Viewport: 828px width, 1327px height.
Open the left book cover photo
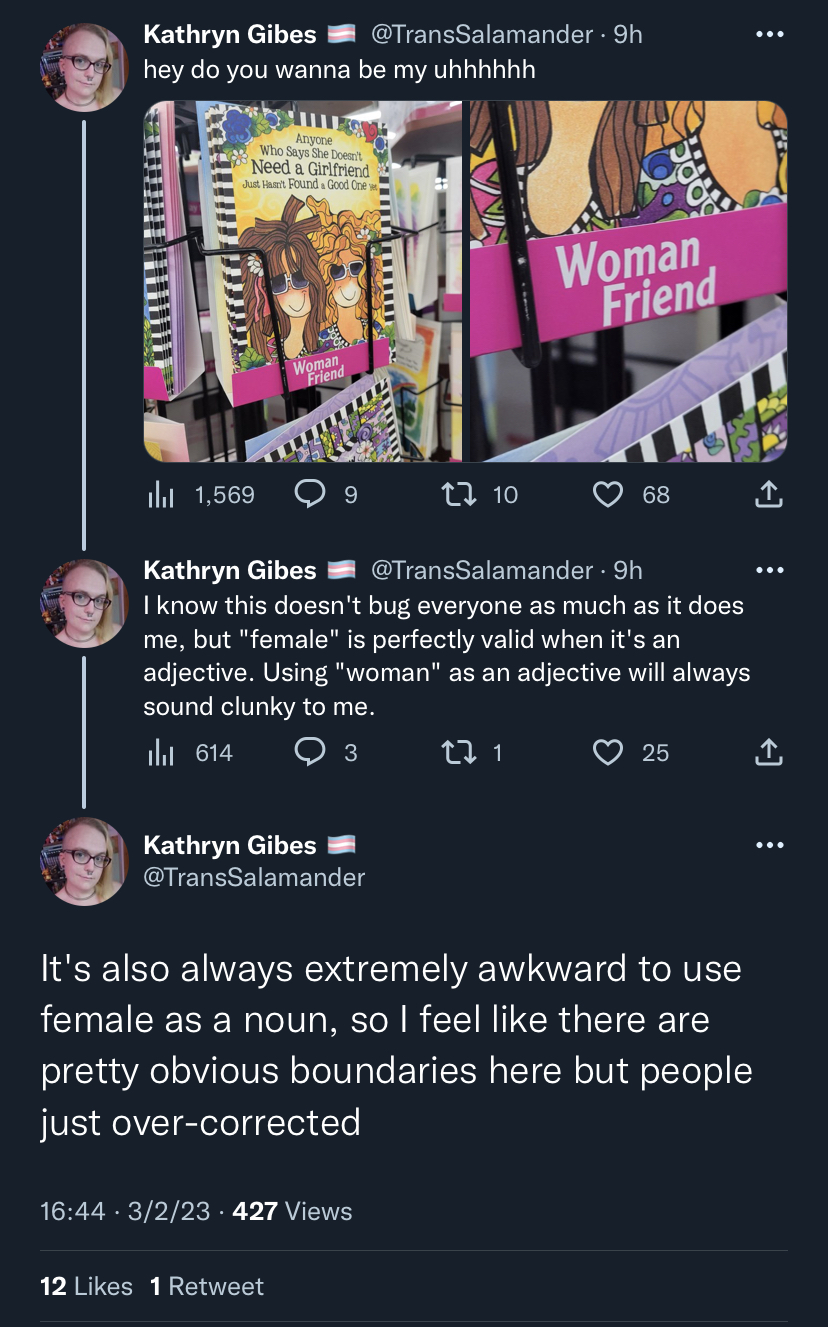click(x=303, y=281)
